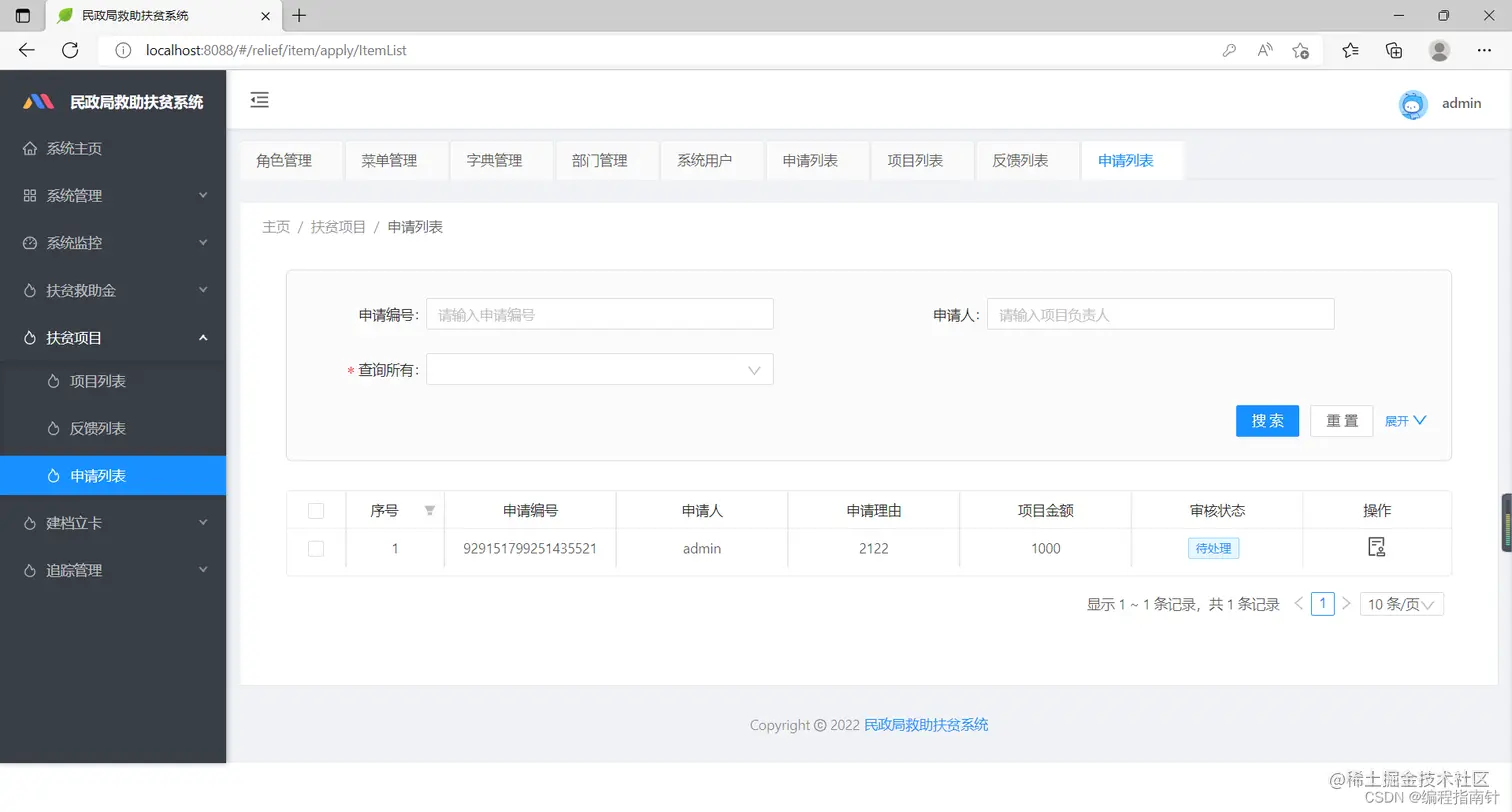Add this page to favorites with the star-plus icon
Image resolution: width=1512 pixels, height=812 pixels.
coord(1301,50)
